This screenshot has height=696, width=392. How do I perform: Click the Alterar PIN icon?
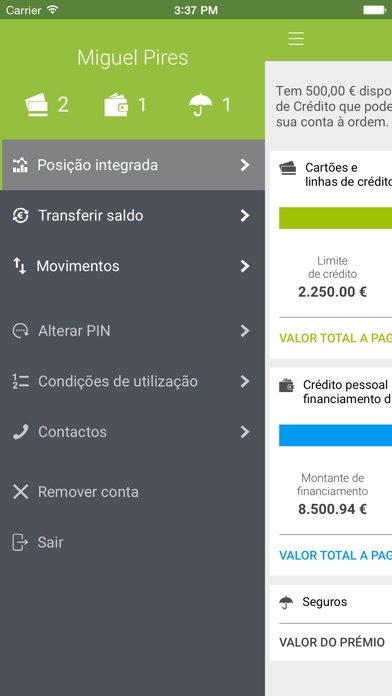[x=20, y=331]
